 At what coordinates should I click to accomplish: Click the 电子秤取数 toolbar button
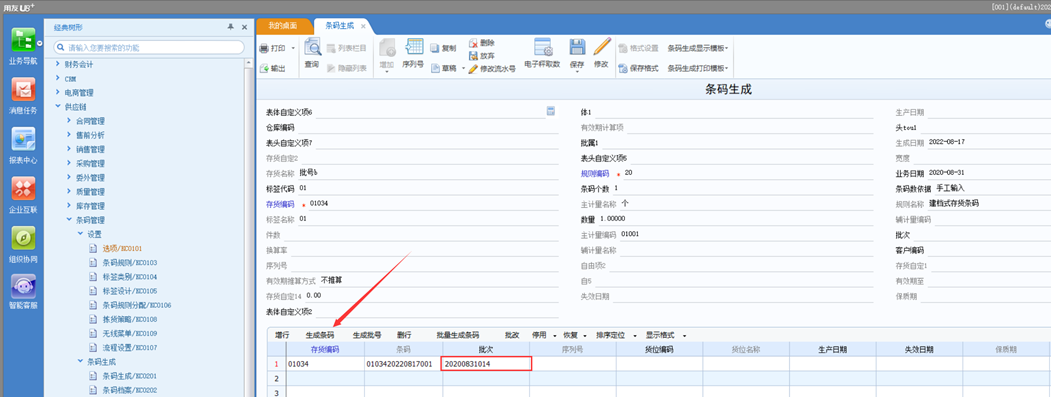(x=542, y=54)
